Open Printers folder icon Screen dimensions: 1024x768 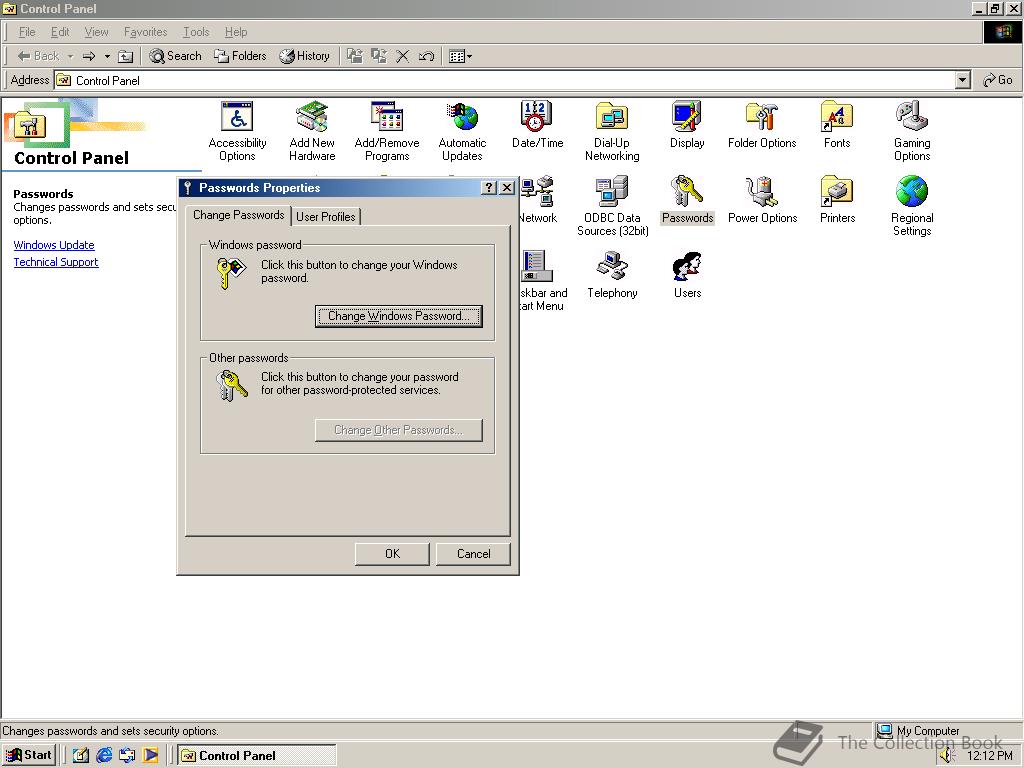point(837,199)
